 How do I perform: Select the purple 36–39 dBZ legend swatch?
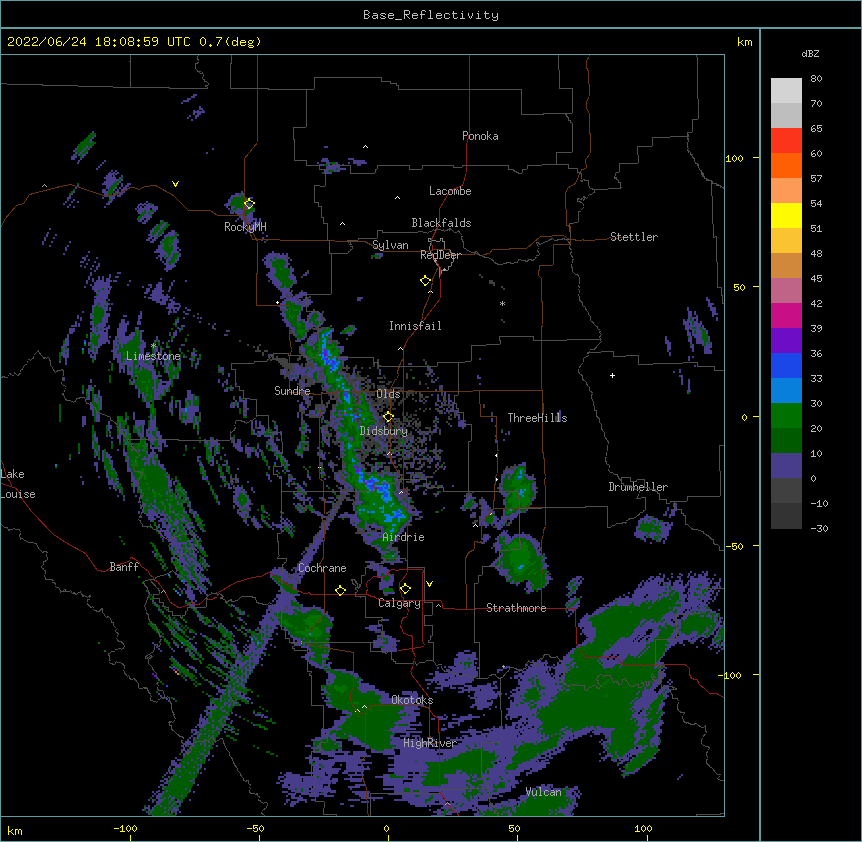click(x=786, y=341)
